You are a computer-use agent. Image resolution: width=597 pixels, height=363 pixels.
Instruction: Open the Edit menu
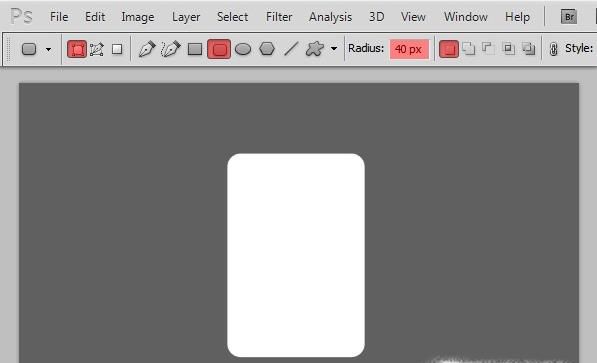tap(95, 17)
